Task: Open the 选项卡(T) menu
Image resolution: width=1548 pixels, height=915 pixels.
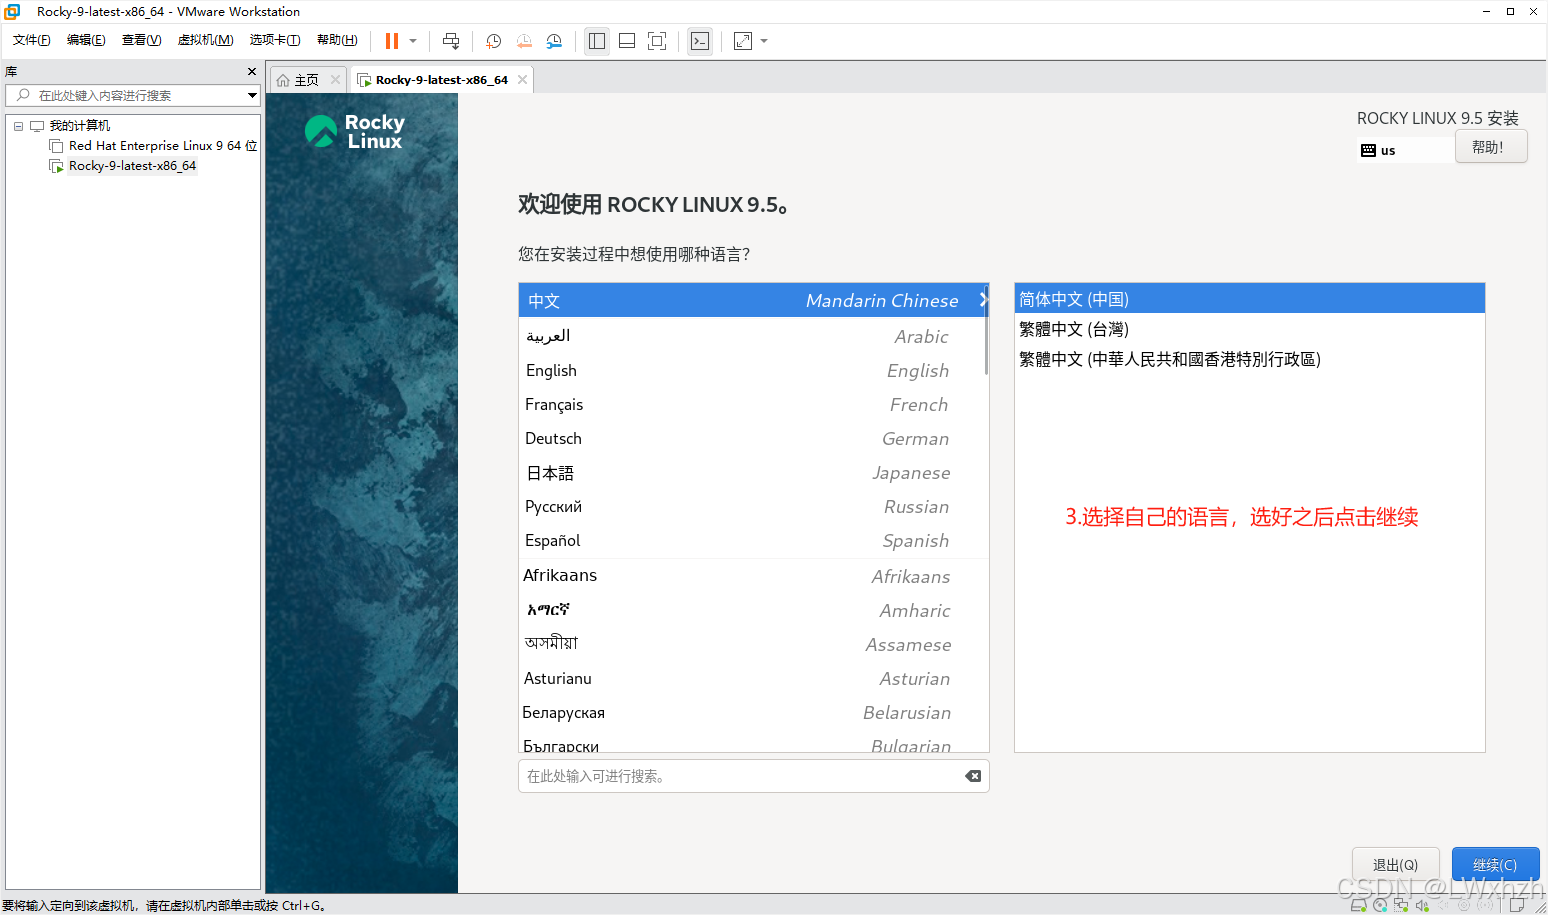Action: pyautogui.click(x=275, y=40)
